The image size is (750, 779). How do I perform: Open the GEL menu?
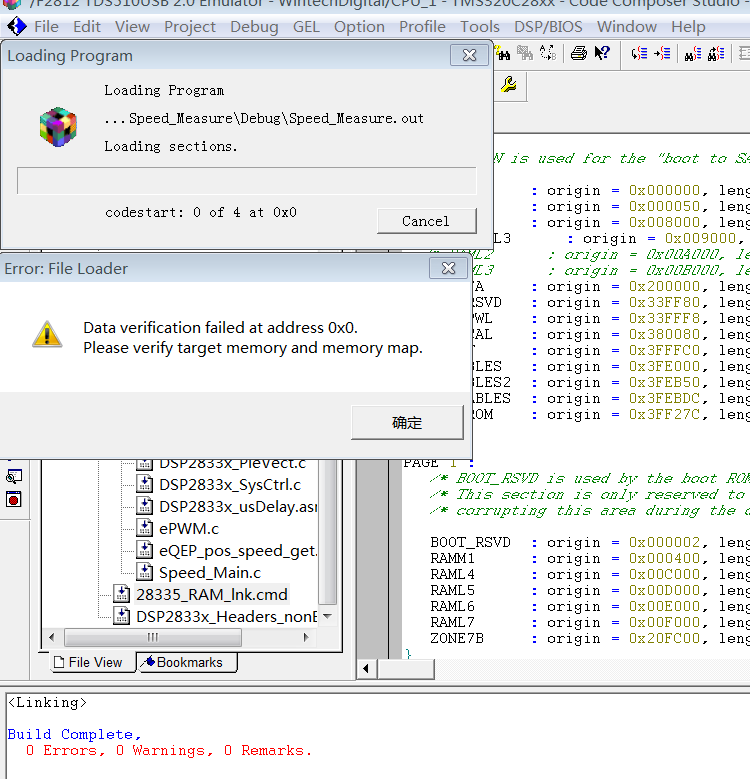306,26
